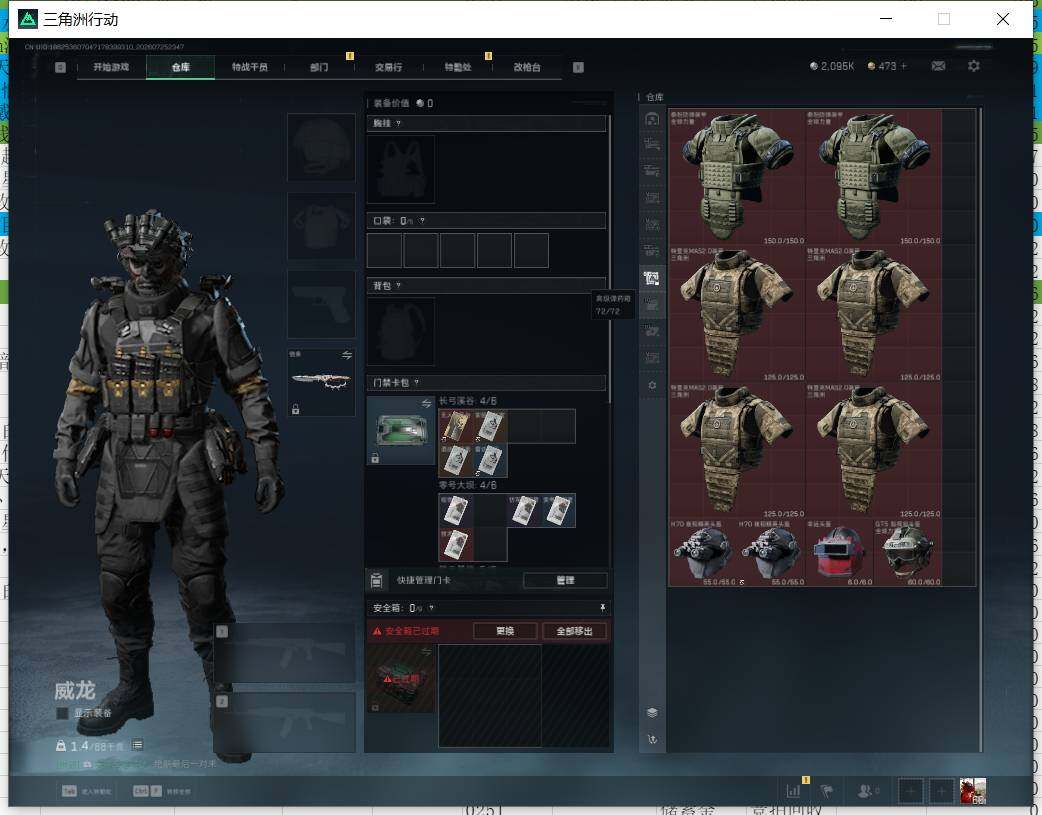Toggle the 显示装备 checkbox
The image size is (1042, 815).
coord(62,713)
